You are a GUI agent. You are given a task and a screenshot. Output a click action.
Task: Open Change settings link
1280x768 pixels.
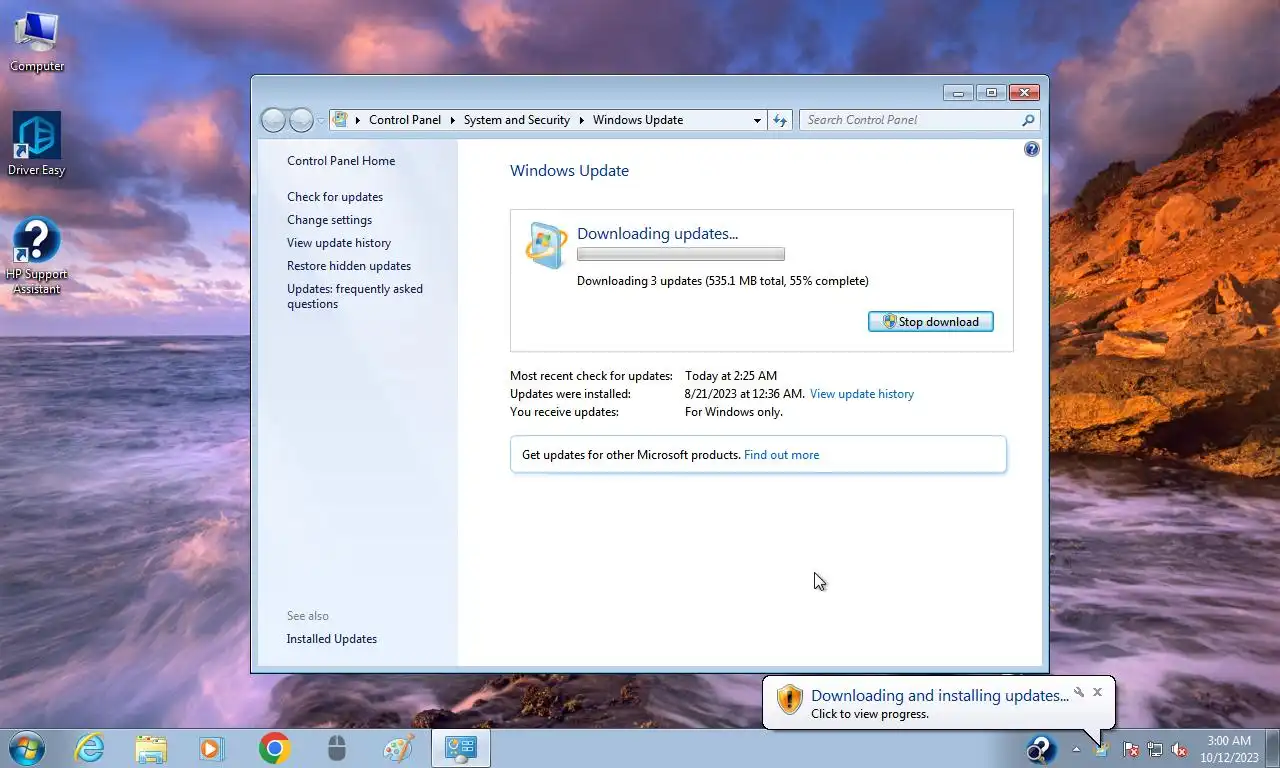329,220
